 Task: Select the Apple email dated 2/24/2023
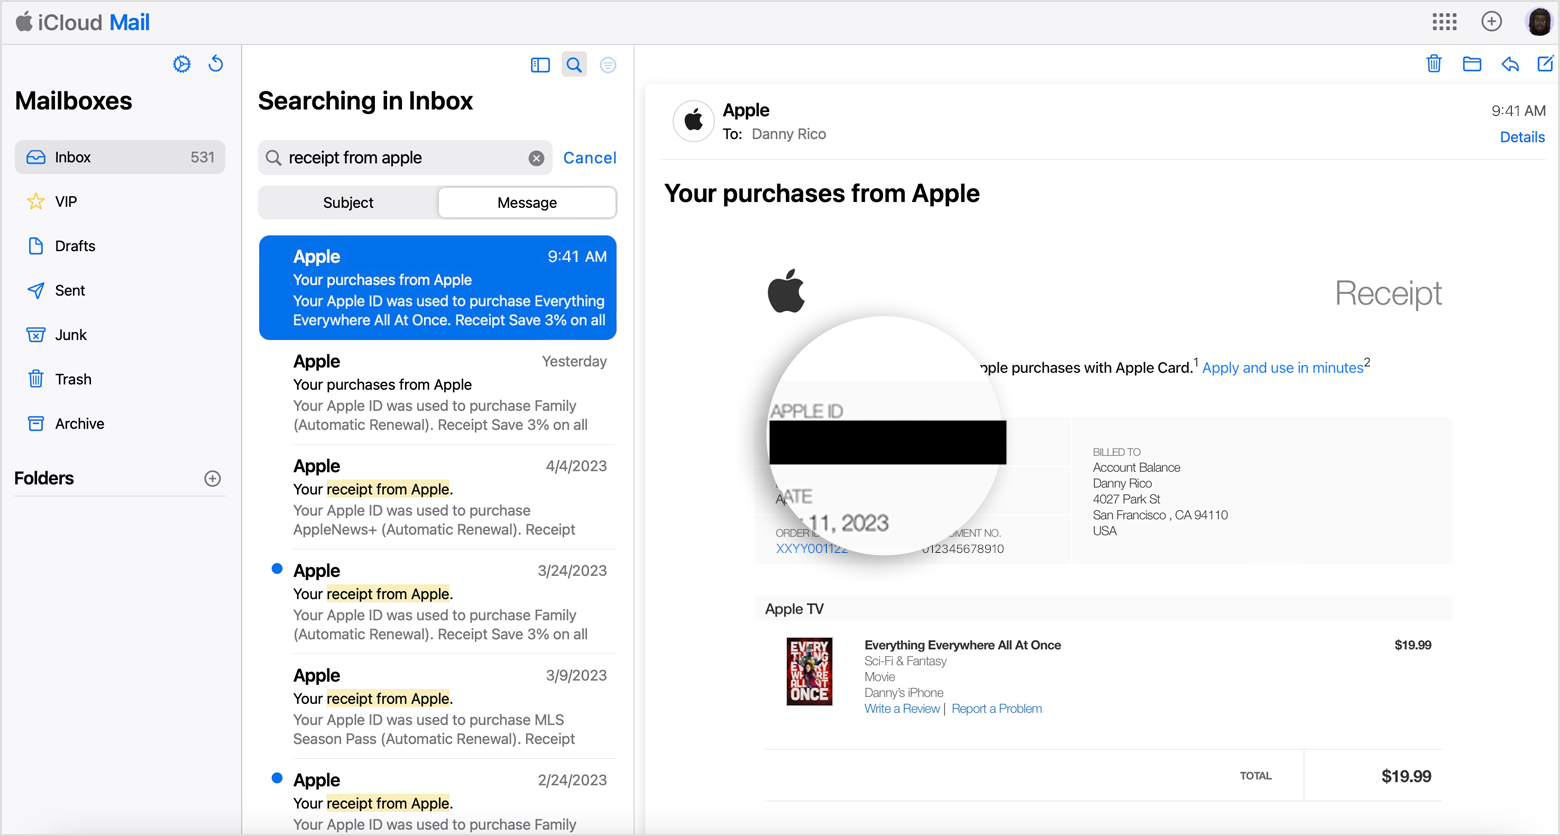click(x=438, y=798)
